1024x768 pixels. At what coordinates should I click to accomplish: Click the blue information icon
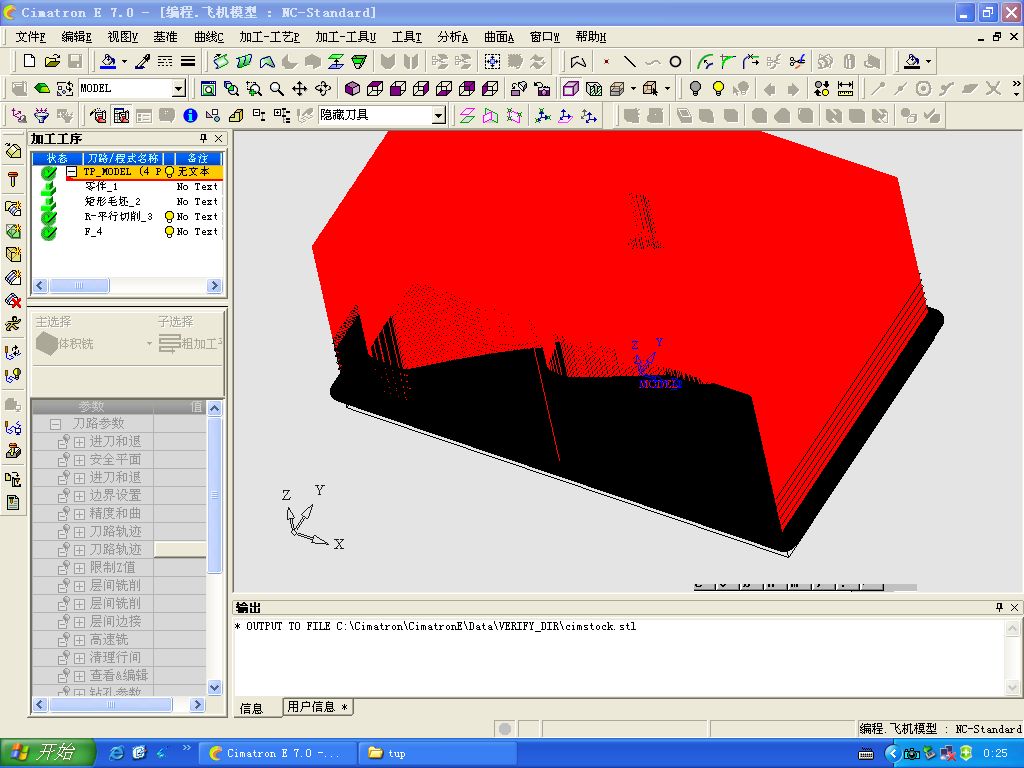point(190,116)
